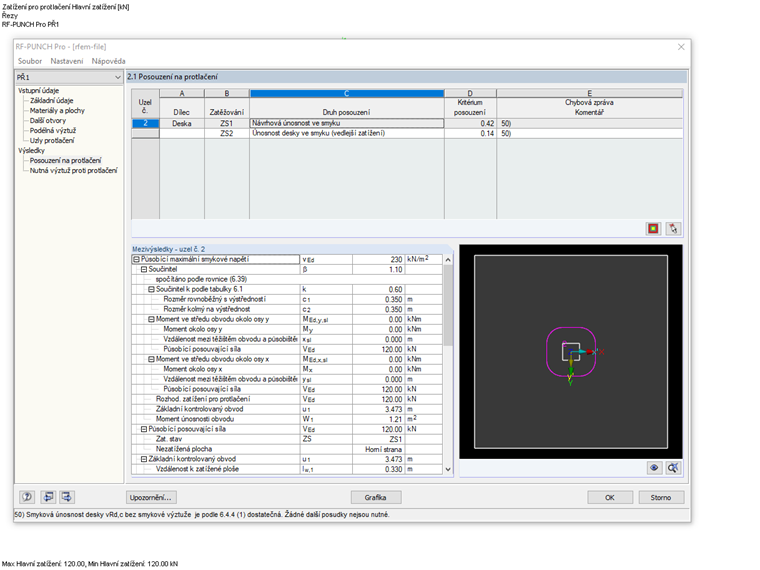Select the ZS1 loading cell
Viewport: 760px width, 570px height.
(227, 124)
